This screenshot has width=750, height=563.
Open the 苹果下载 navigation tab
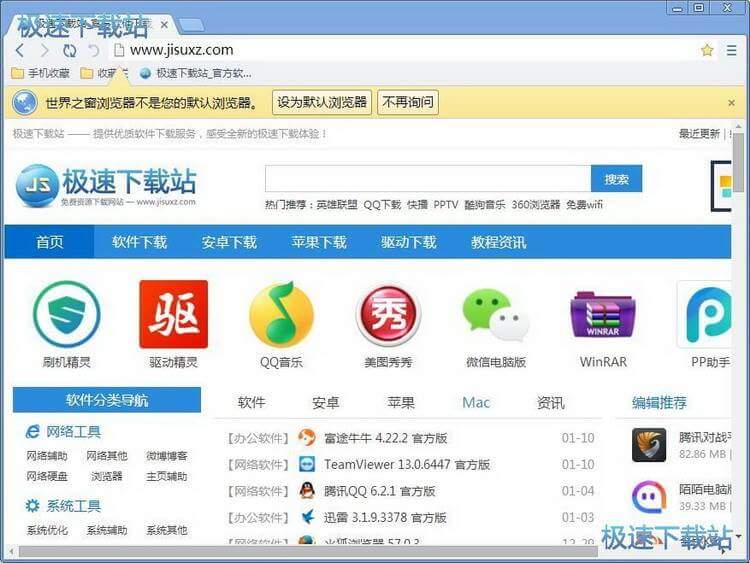tap(319, 242)
